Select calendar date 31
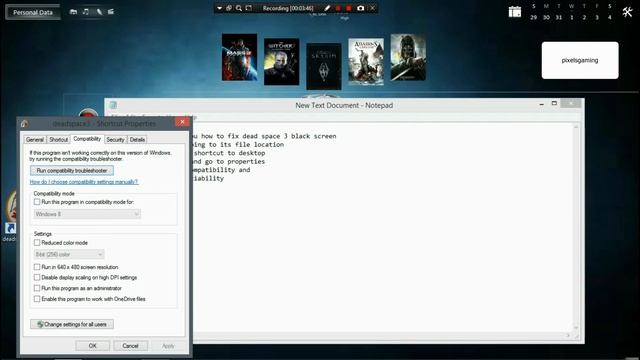Image resolution: width=640 pixels, height=360 pixels. coord(559,18)
